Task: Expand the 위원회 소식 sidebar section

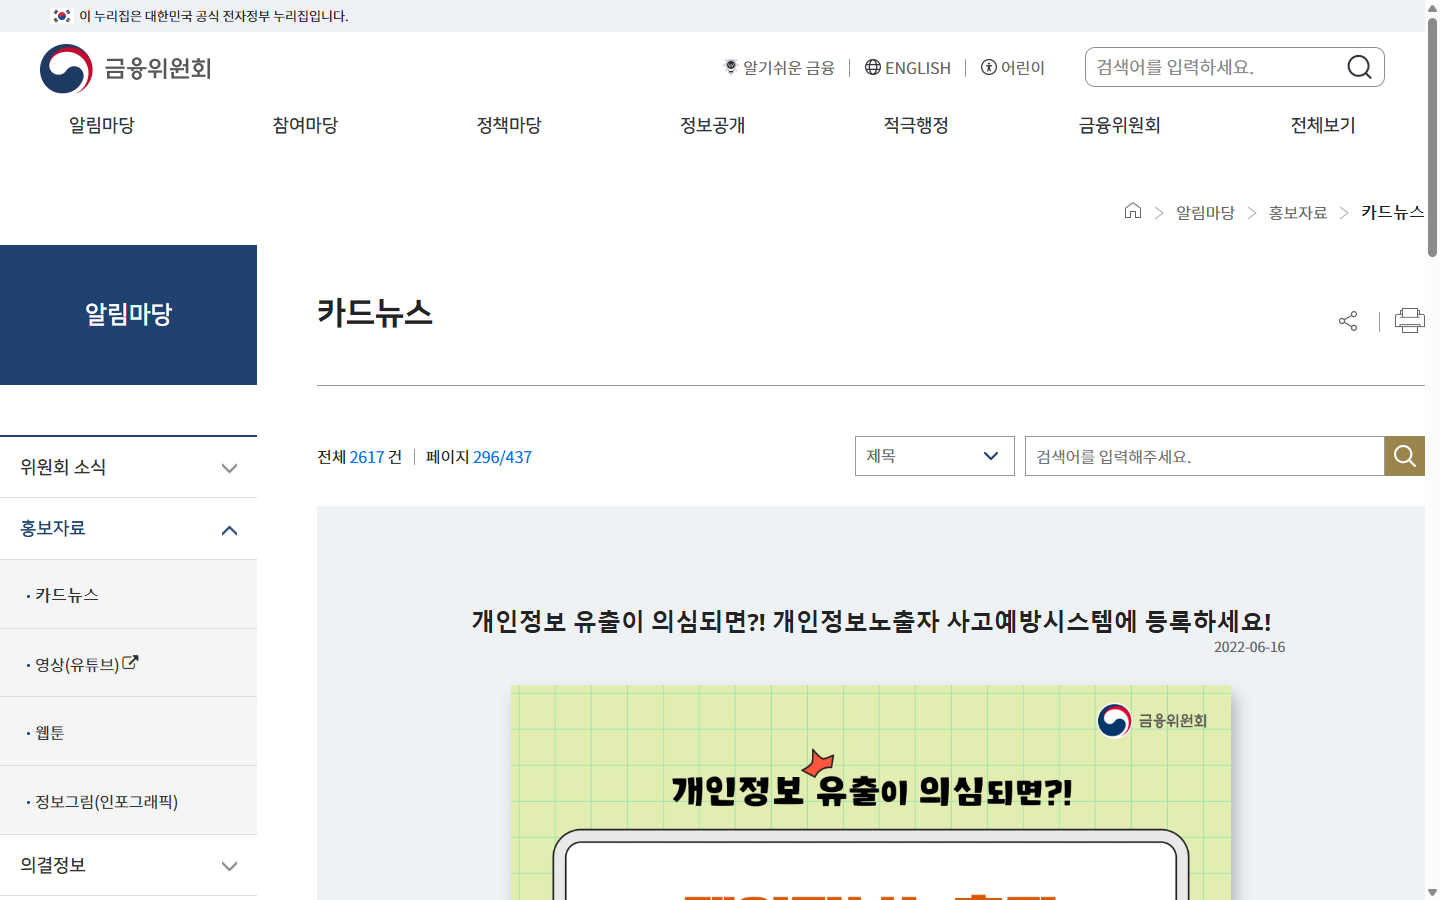Action: tap(128, 467)
